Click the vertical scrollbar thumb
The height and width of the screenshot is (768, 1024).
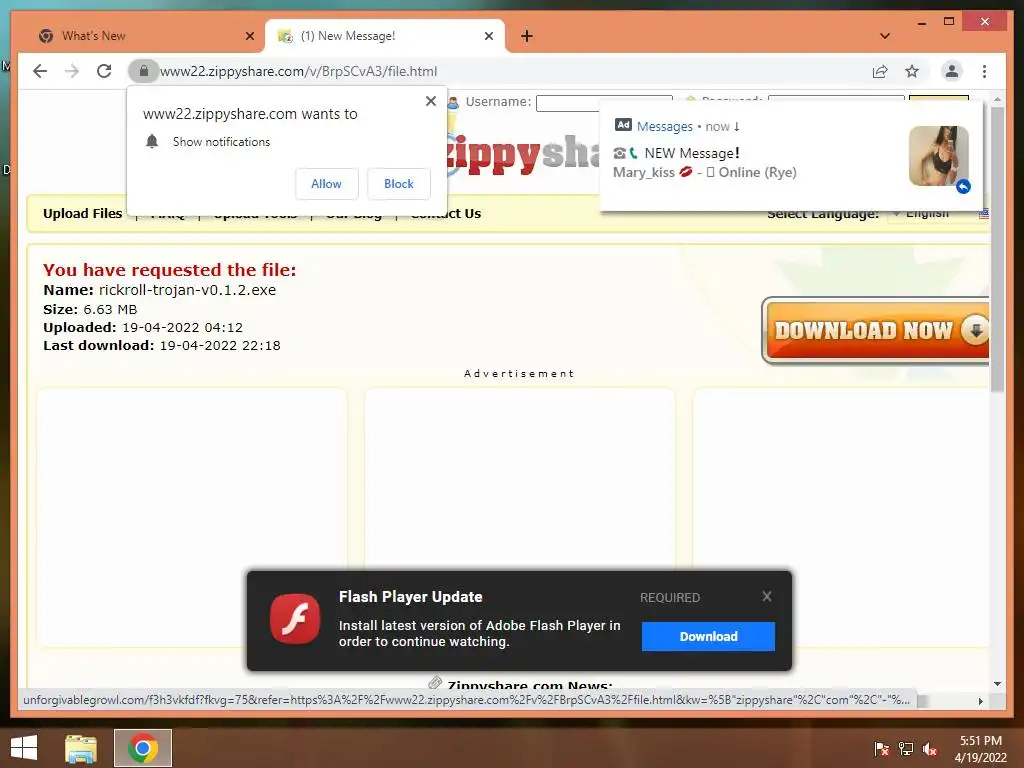(x=997, y=249)
